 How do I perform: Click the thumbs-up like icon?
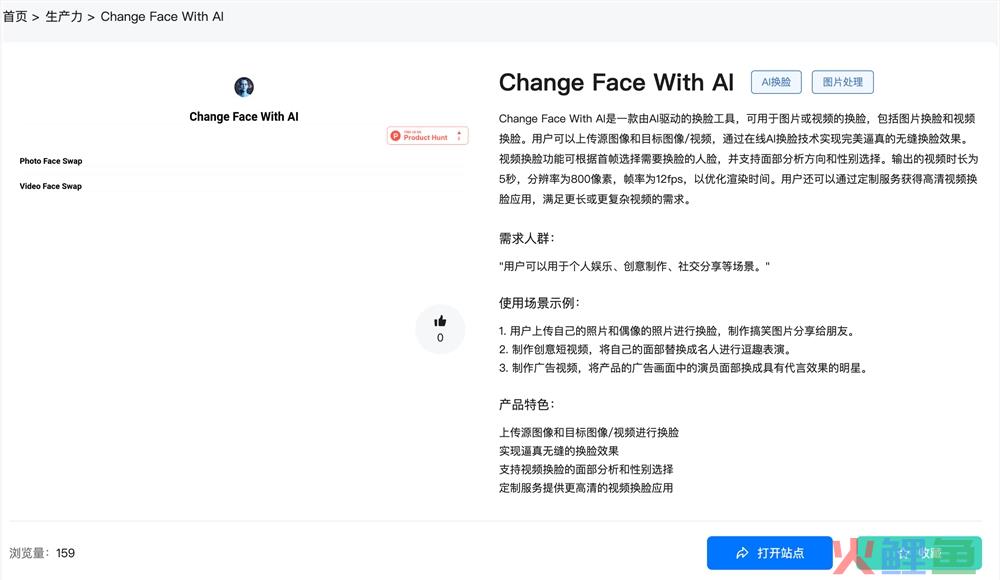(x=440, y=321)
